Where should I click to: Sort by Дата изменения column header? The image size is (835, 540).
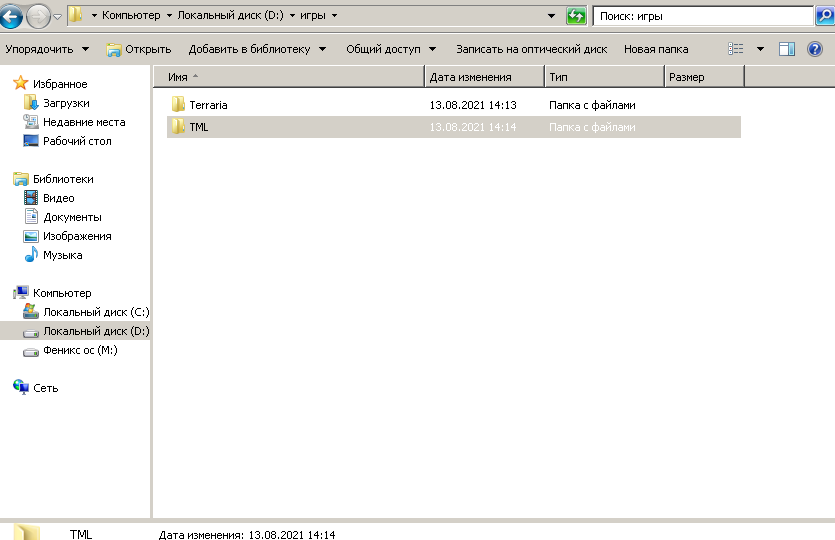coord(485,77)
